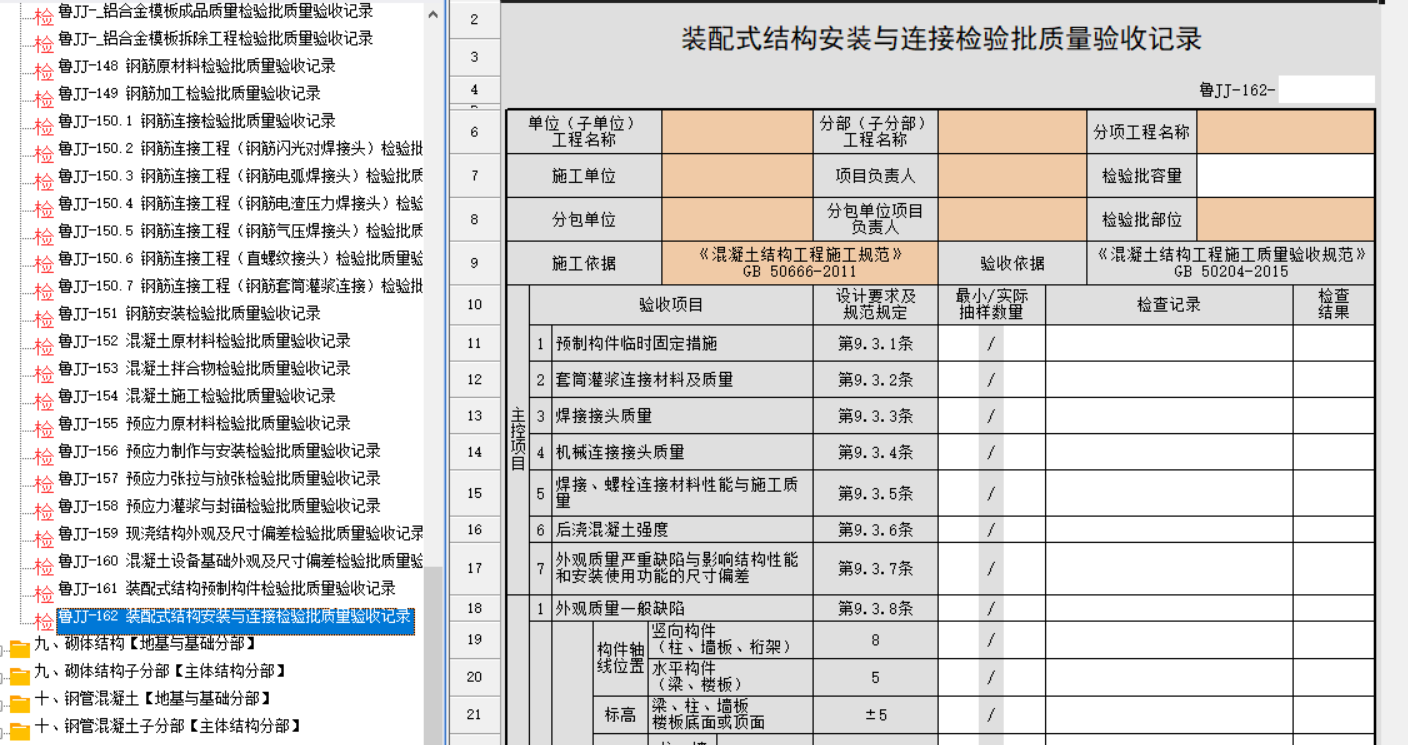
Task: Click the 检验批容量 blank input cell
Action: 1285,176
